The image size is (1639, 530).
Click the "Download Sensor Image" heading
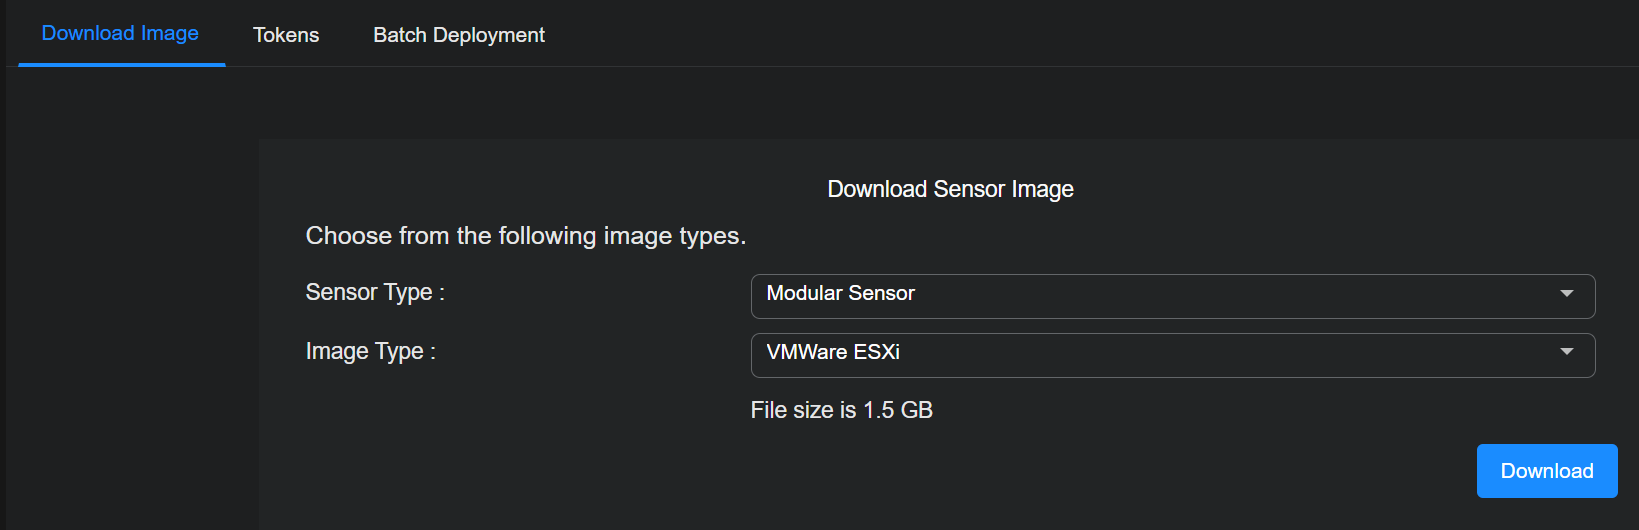[950, 189]
